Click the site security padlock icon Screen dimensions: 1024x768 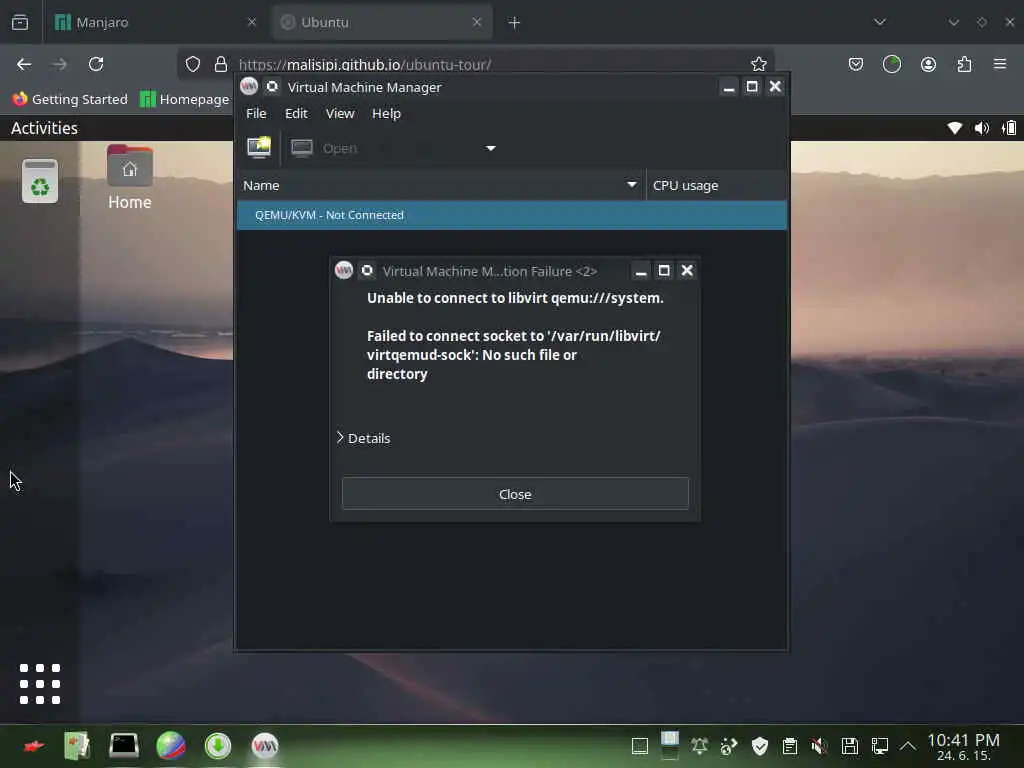pyautogui.click(x=221, y=64)
